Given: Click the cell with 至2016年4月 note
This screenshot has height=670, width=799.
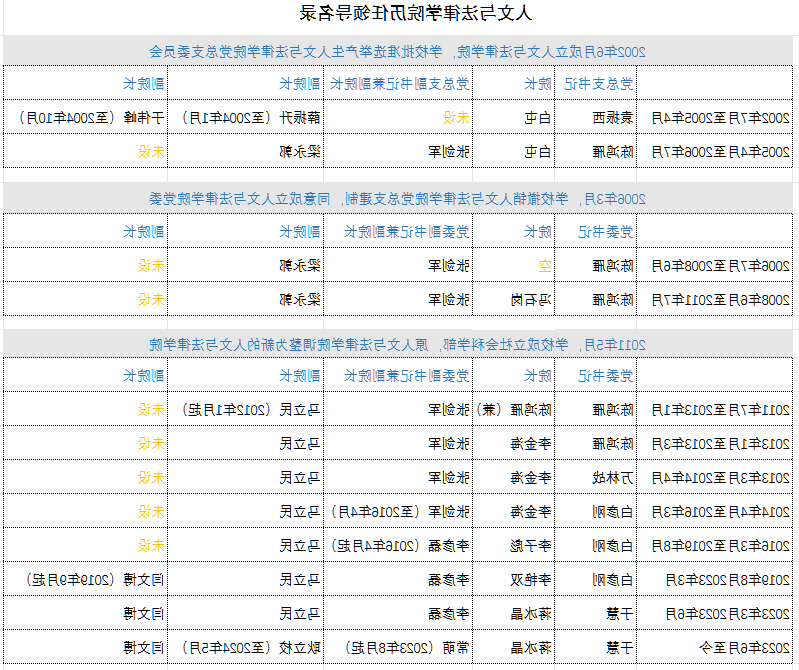Looking at the screenshot, I should (x=398, y=511).
